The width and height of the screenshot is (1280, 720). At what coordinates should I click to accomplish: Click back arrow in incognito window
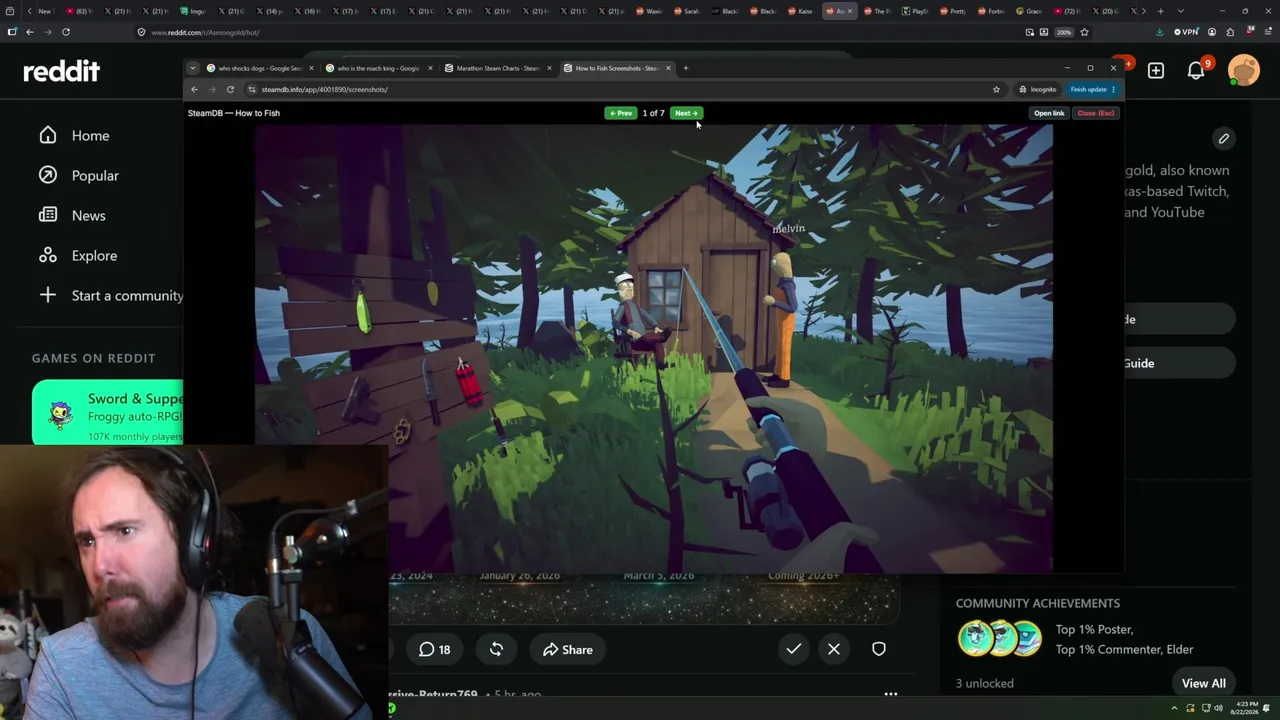click(x=194, y=89)
